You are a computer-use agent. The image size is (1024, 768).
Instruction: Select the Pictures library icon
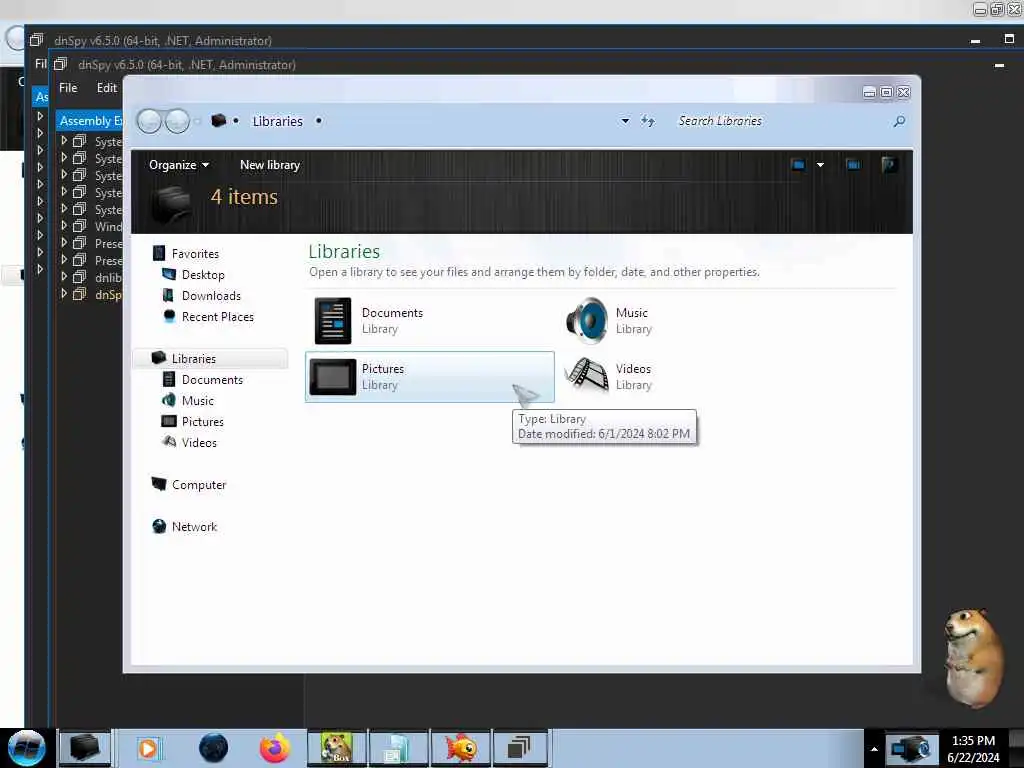(332, 377)
